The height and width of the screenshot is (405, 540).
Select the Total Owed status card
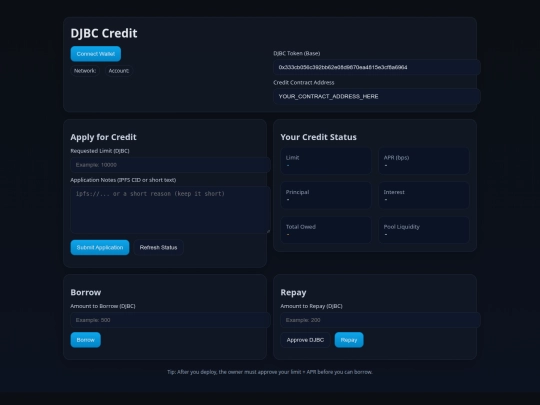tap(326, 230)
